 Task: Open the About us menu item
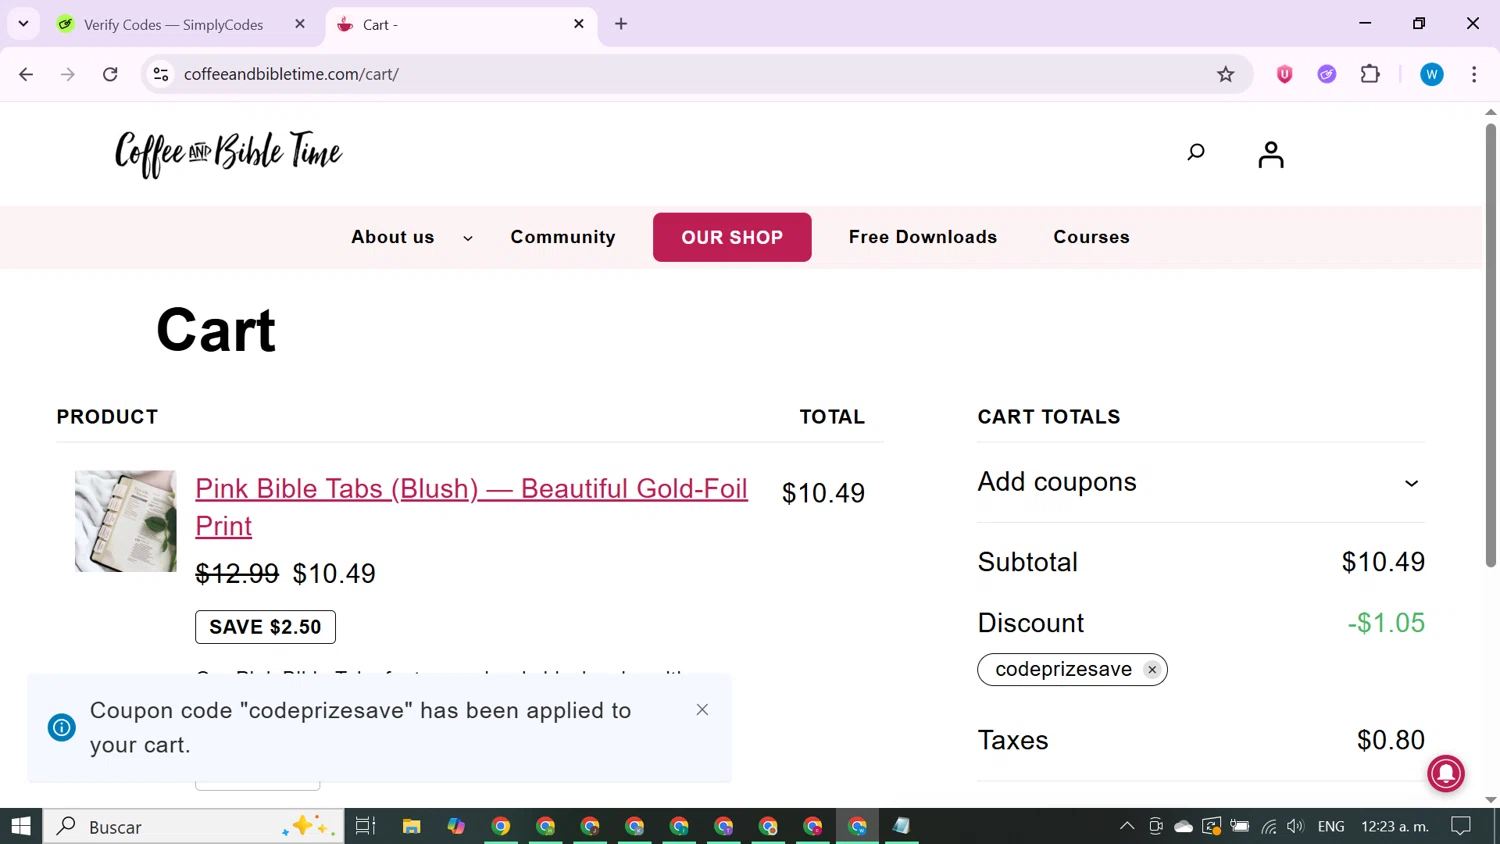[x=393, y=237]
